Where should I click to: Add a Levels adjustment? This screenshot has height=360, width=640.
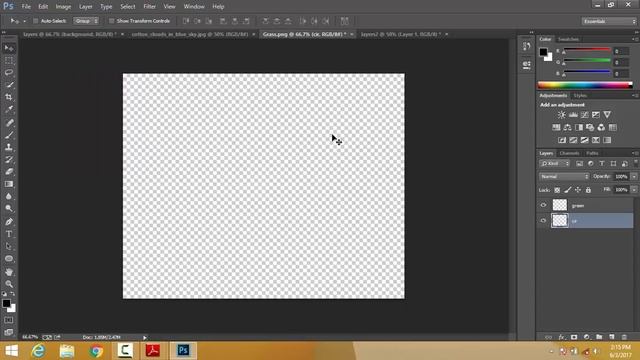coord(573,115)
